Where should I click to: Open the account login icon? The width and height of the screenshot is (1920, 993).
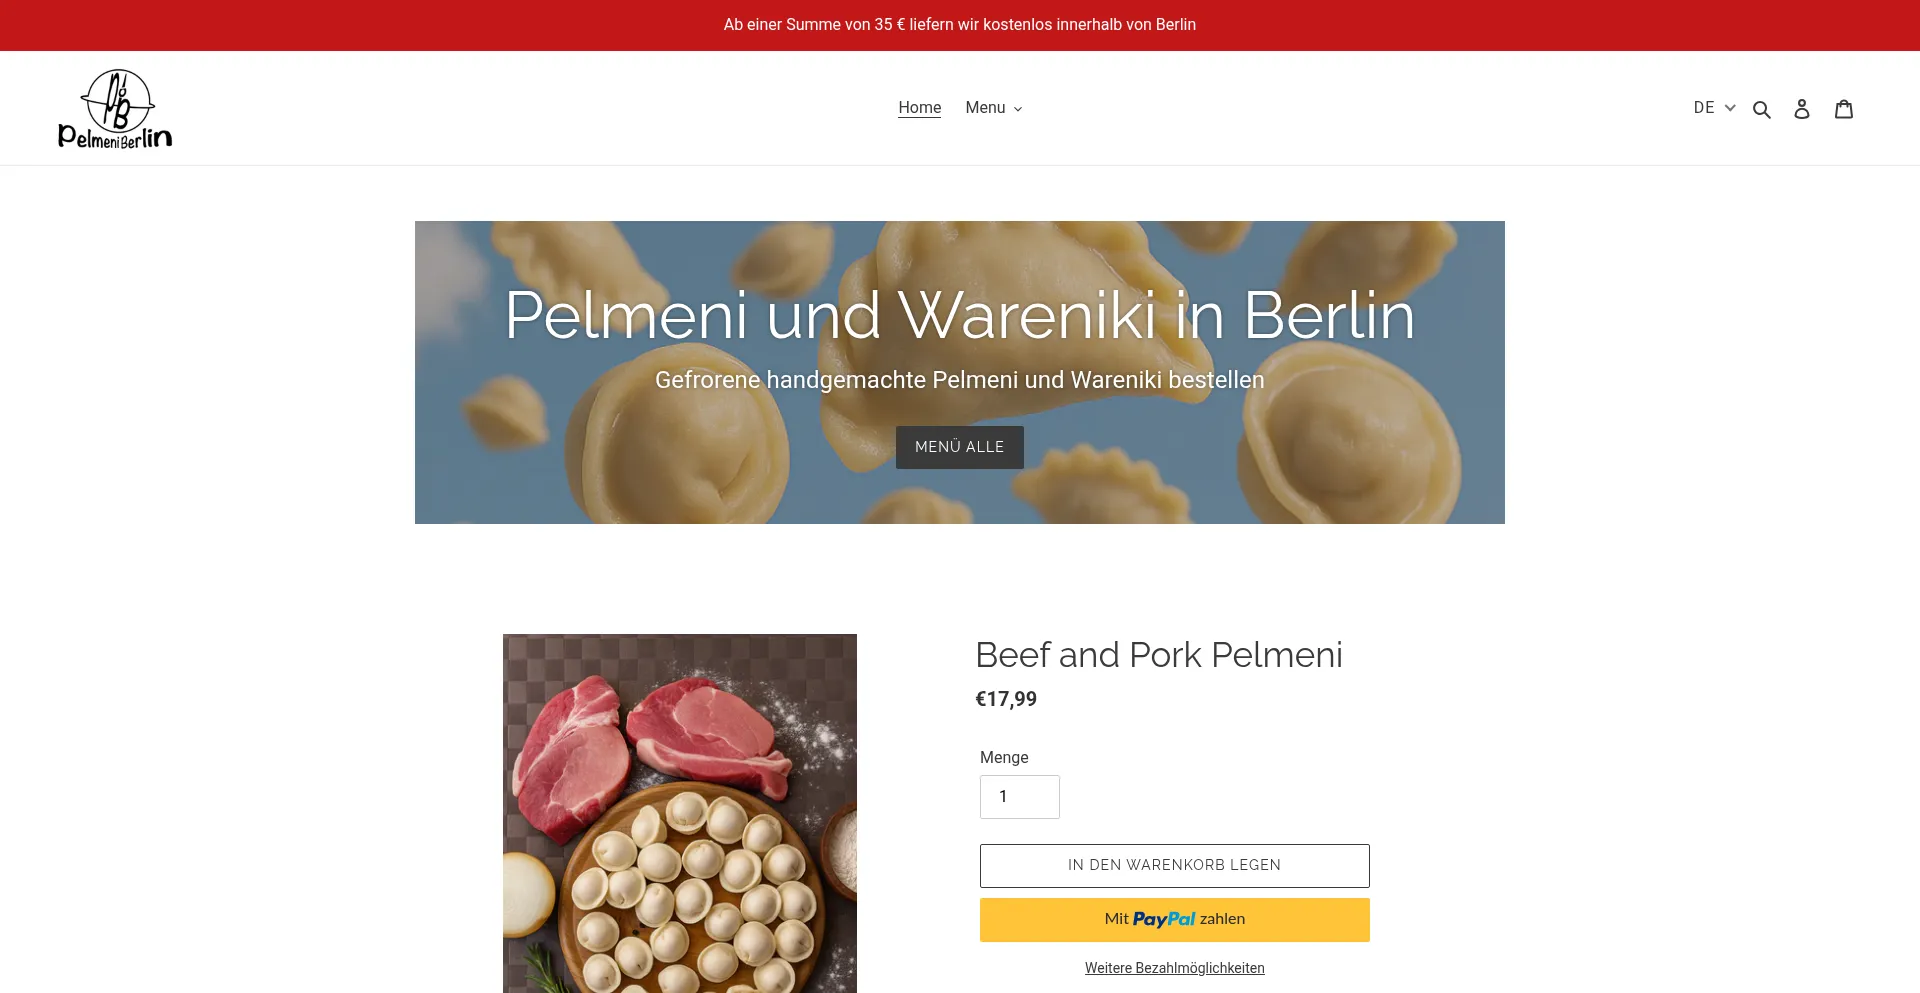[x=1802, y=109]
